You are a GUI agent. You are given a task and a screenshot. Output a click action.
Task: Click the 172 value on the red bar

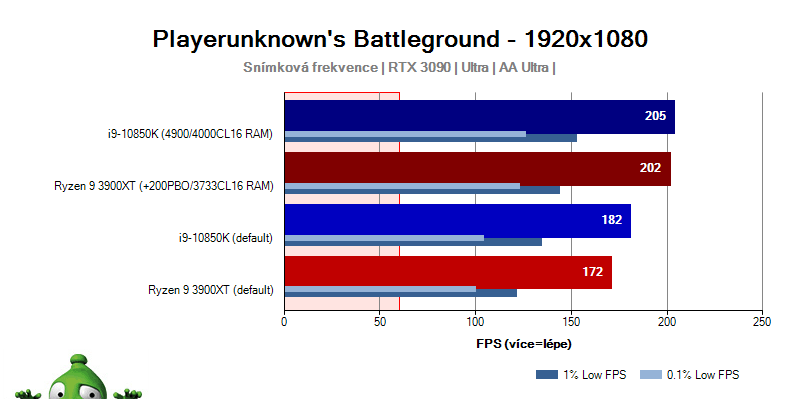pos(593,272)
